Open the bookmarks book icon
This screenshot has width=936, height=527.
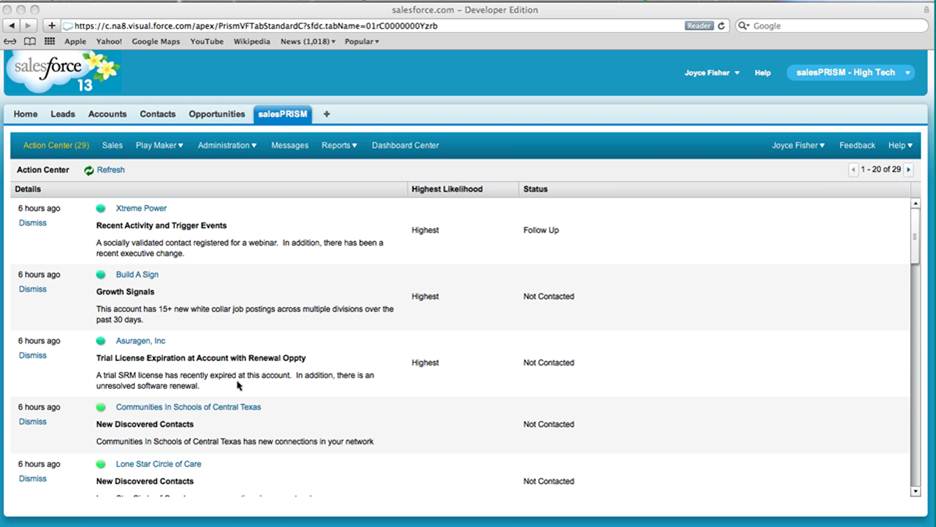click(x=30, y=41)
